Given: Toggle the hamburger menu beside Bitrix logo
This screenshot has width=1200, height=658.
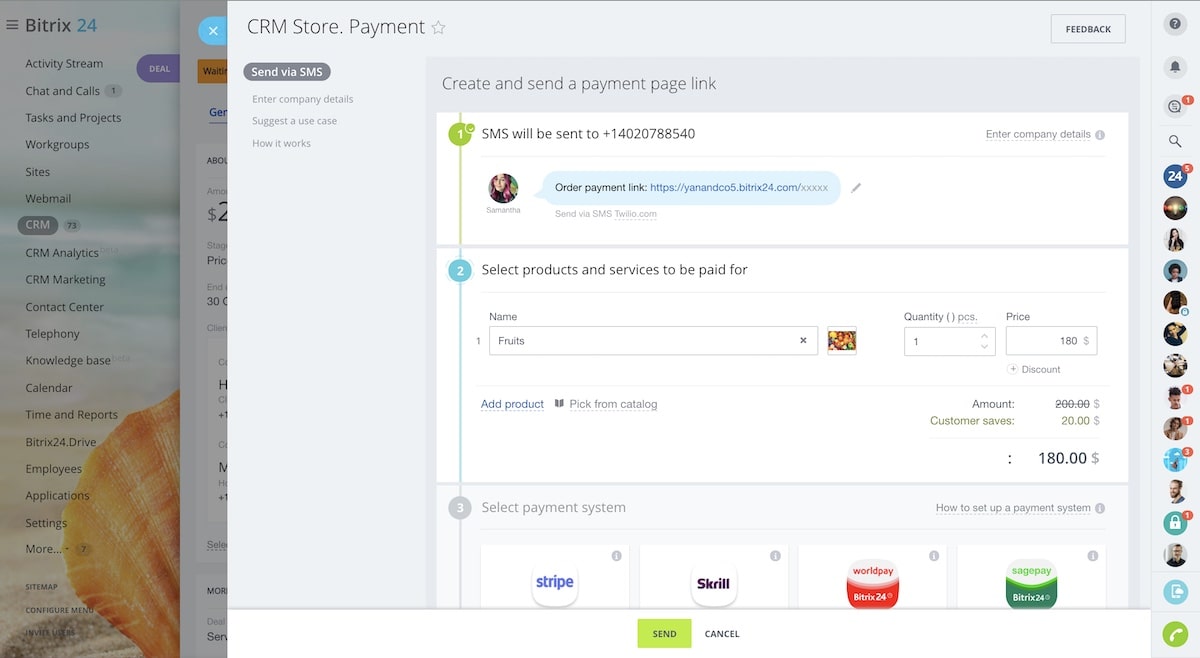Looking at the screenshot, I should [x=12, y=25].
